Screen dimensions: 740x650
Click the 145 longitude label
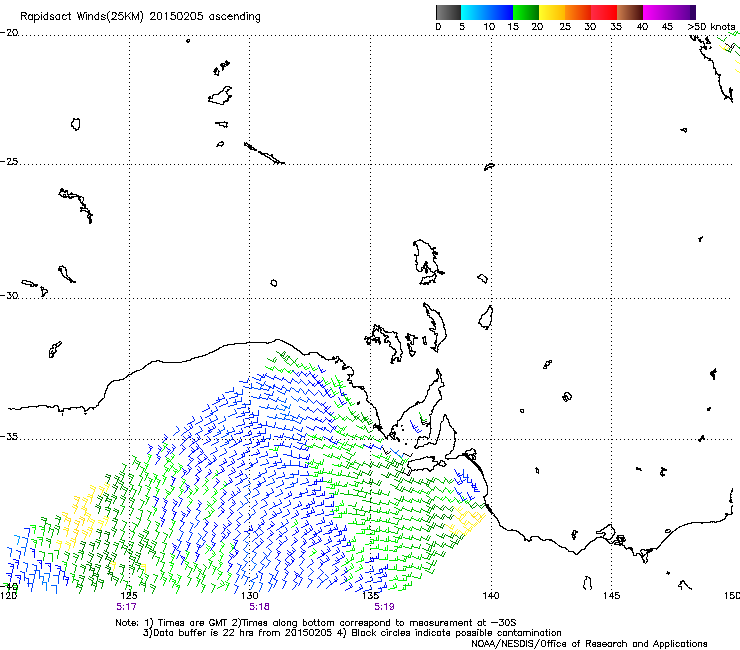pos(611,596)
